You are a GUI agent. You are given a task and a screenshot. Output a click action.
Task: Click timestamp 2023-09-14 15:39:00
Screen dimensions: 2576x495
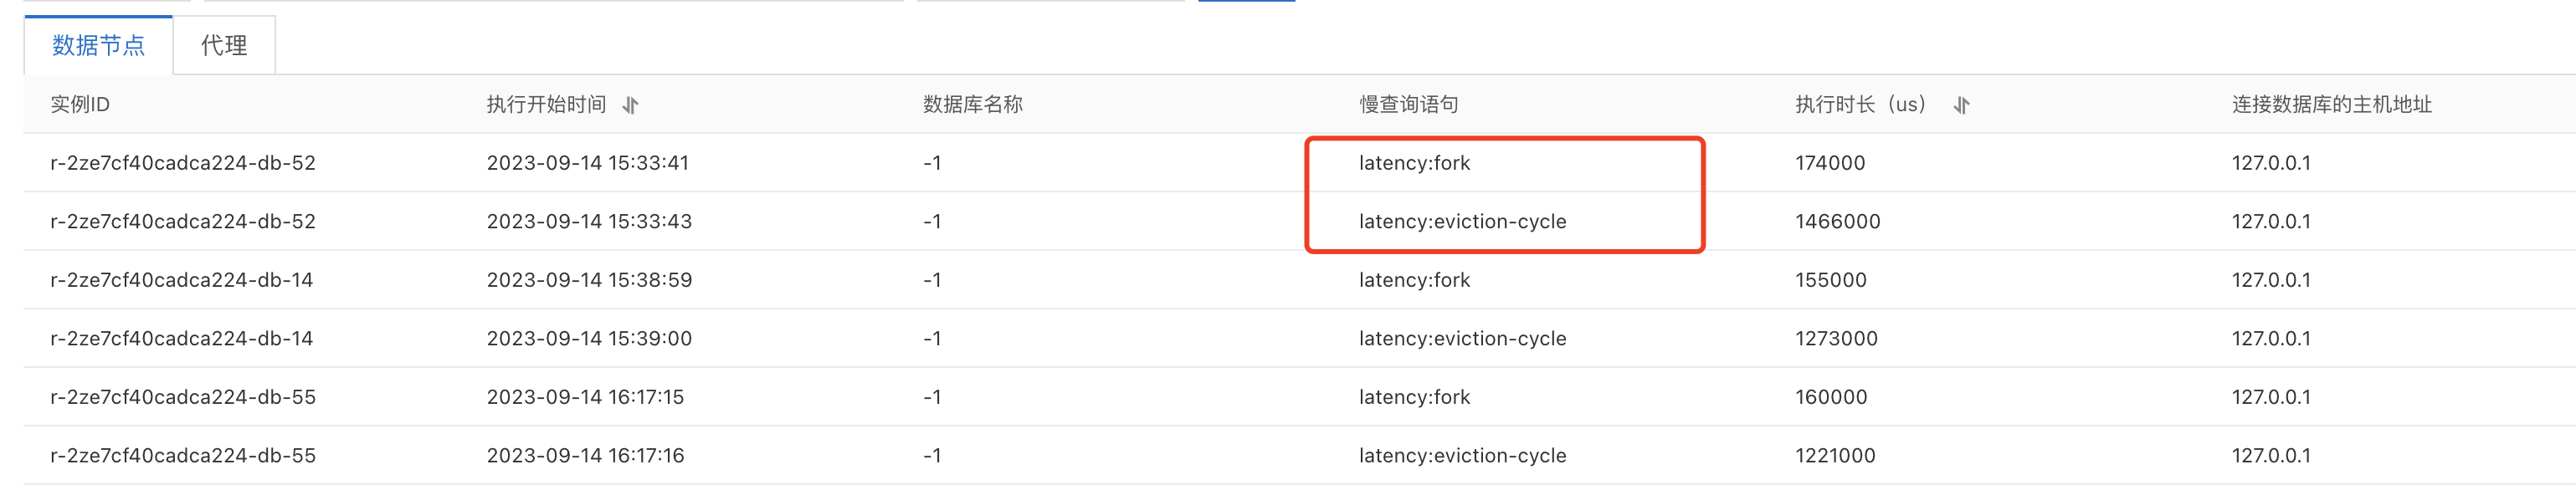coord(589,338)
